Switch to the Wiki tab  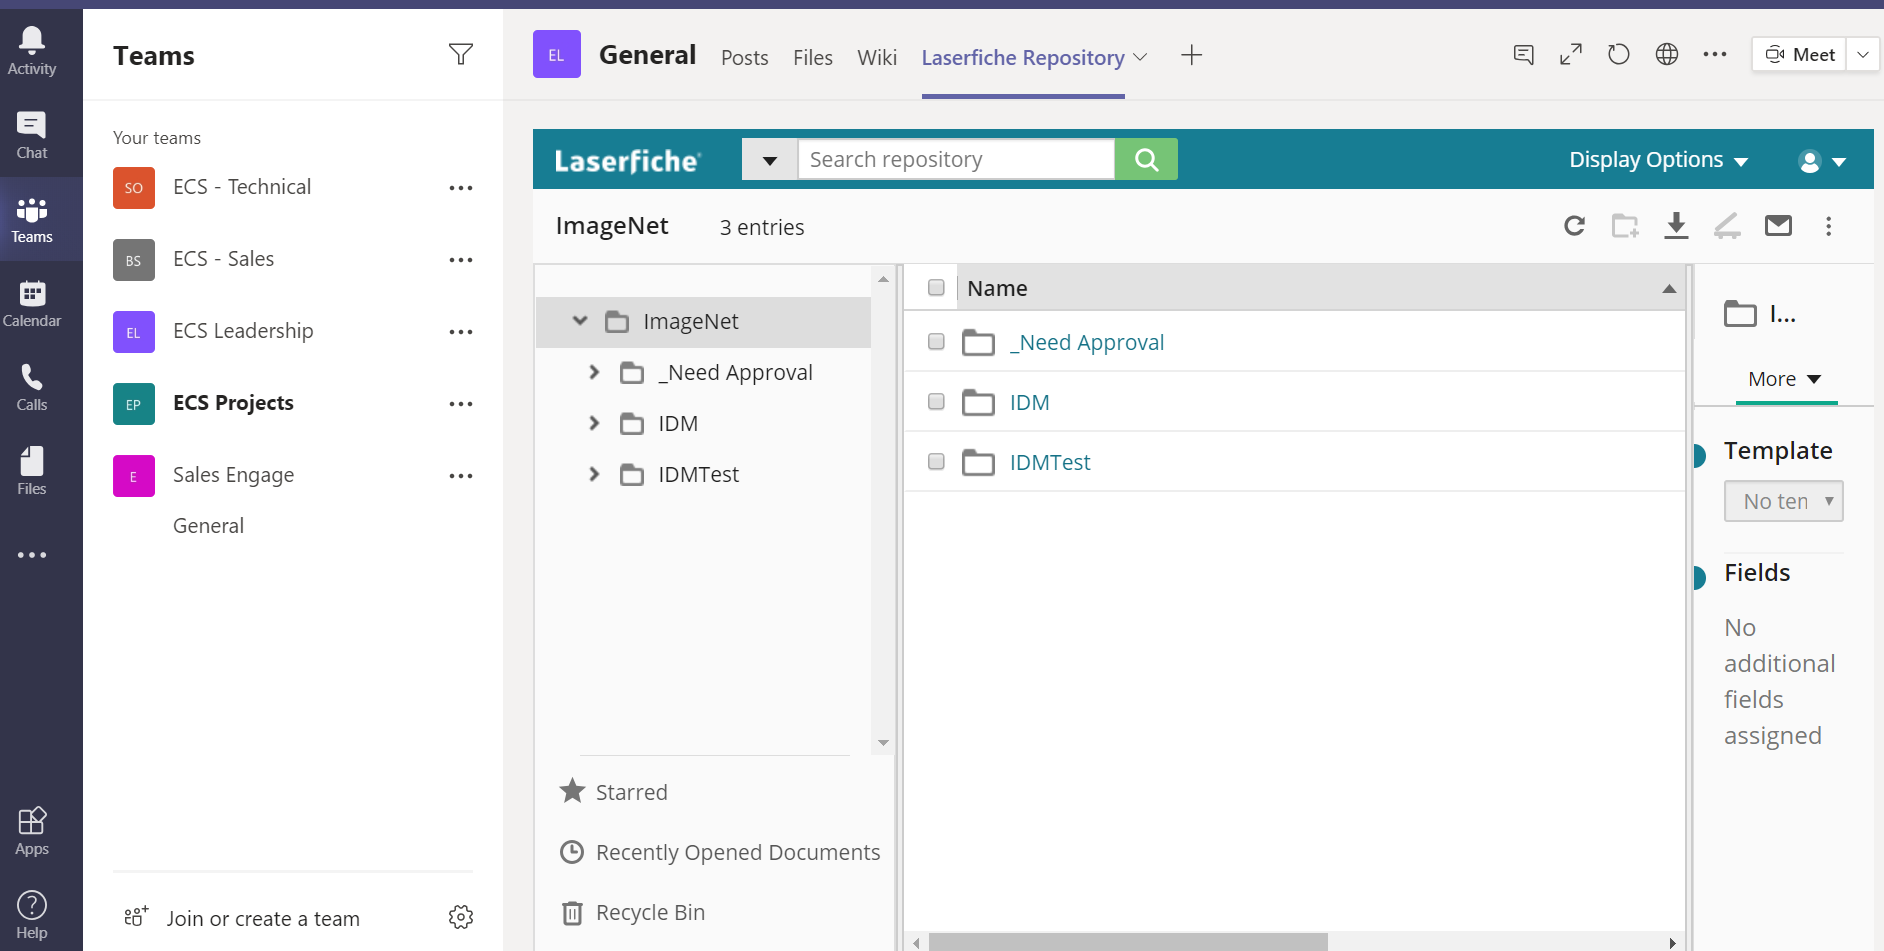[877, 58]
